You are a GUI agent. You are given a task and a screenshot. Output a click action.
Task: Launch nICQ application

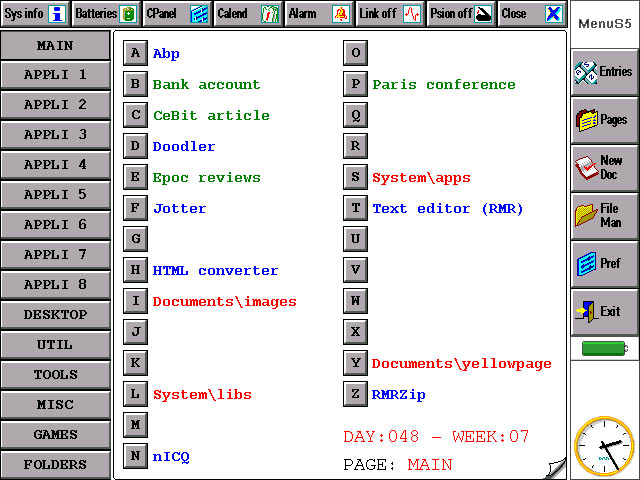[x=171, y=457]
